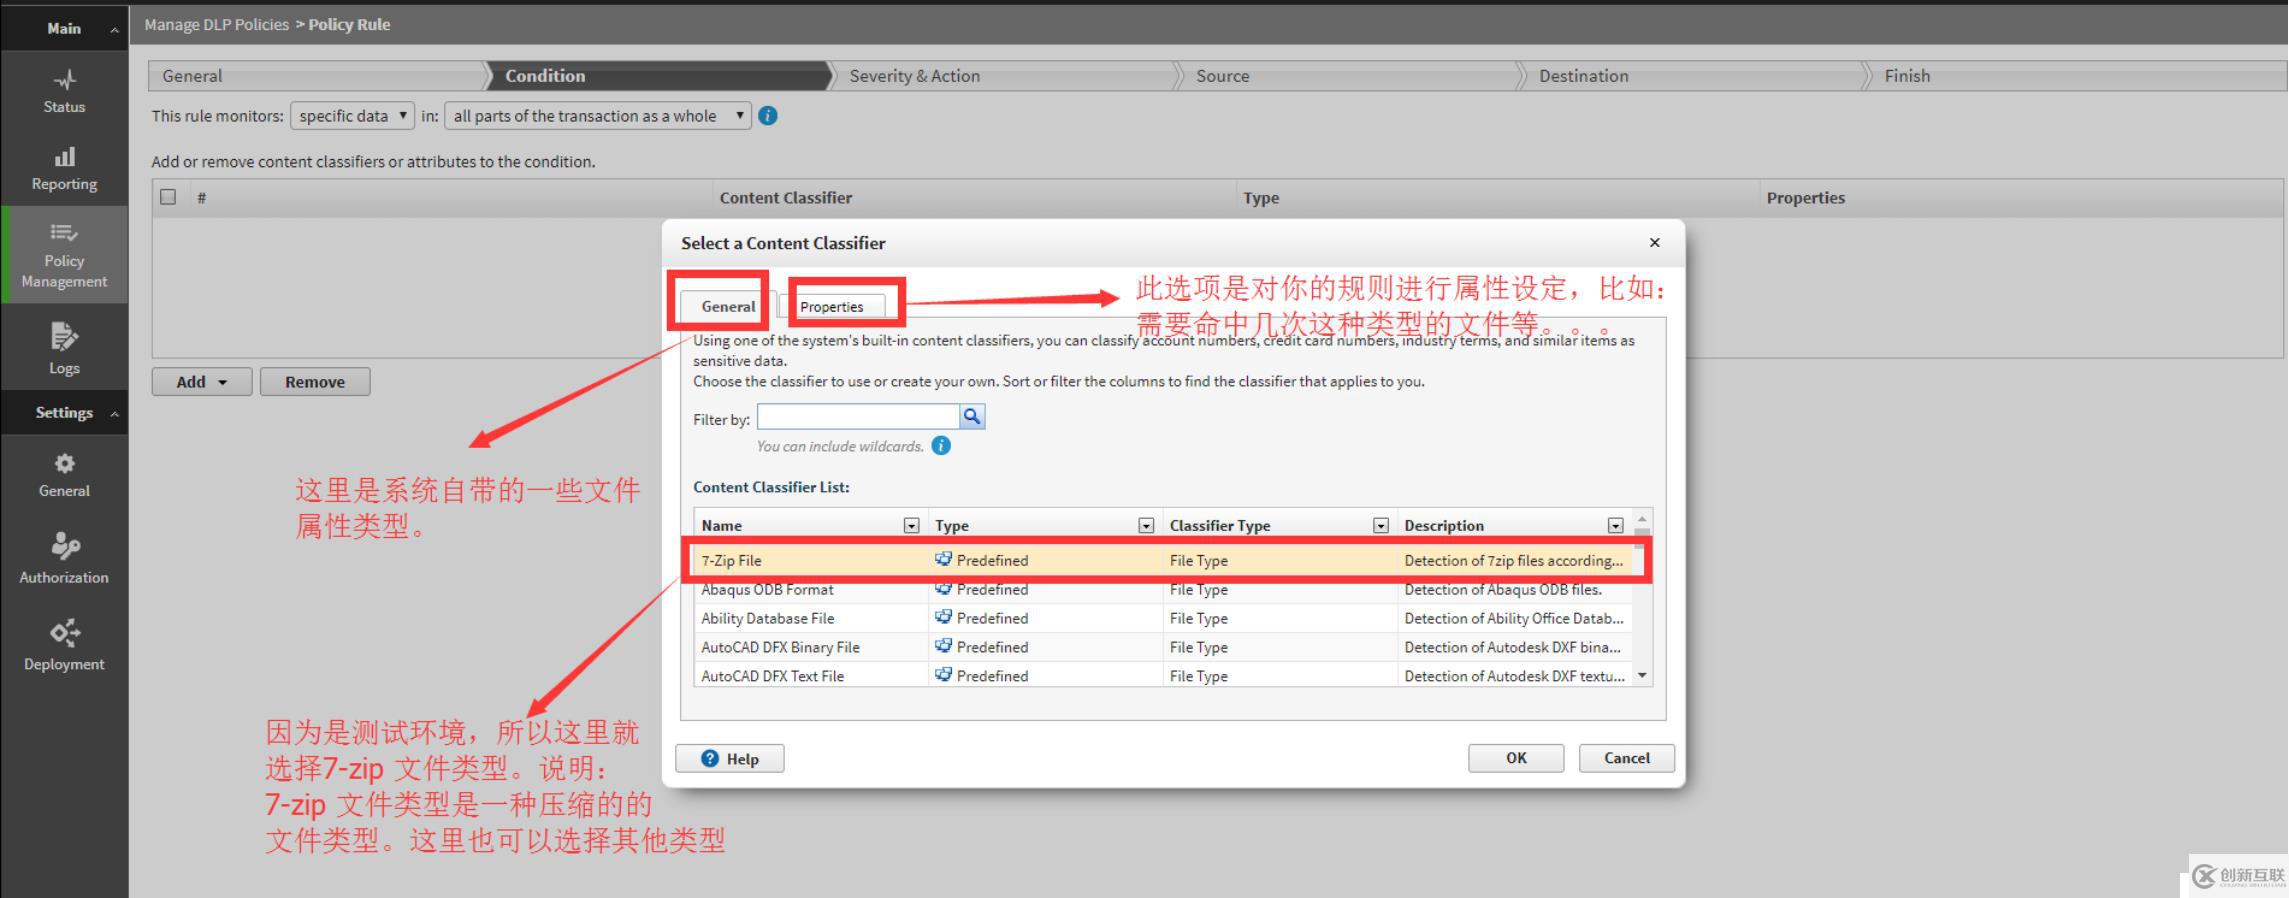Click the Filter by text field
Image resolution: width=2289 pixels, height=898 pixels.
tap(858, 416)
